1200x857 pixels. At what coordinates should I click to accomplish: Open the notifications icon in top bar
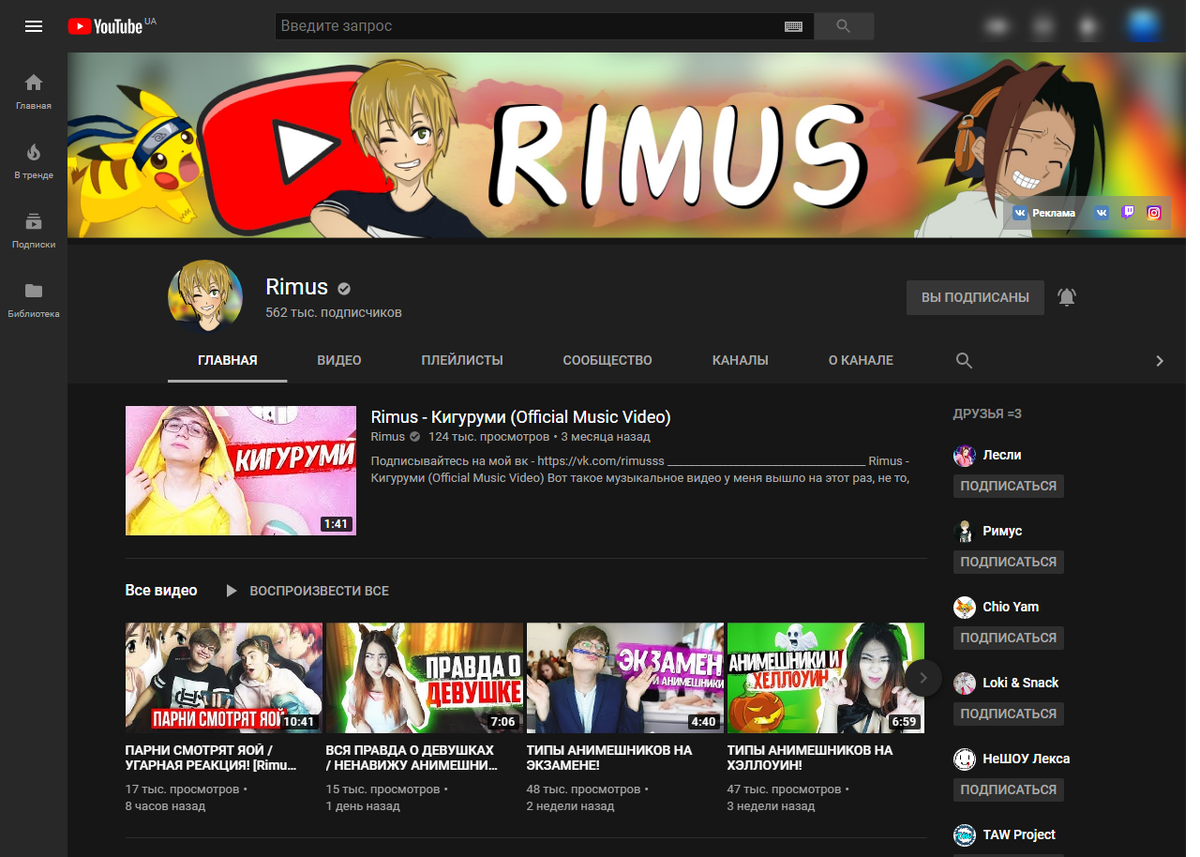click(x=1089, y=26)
